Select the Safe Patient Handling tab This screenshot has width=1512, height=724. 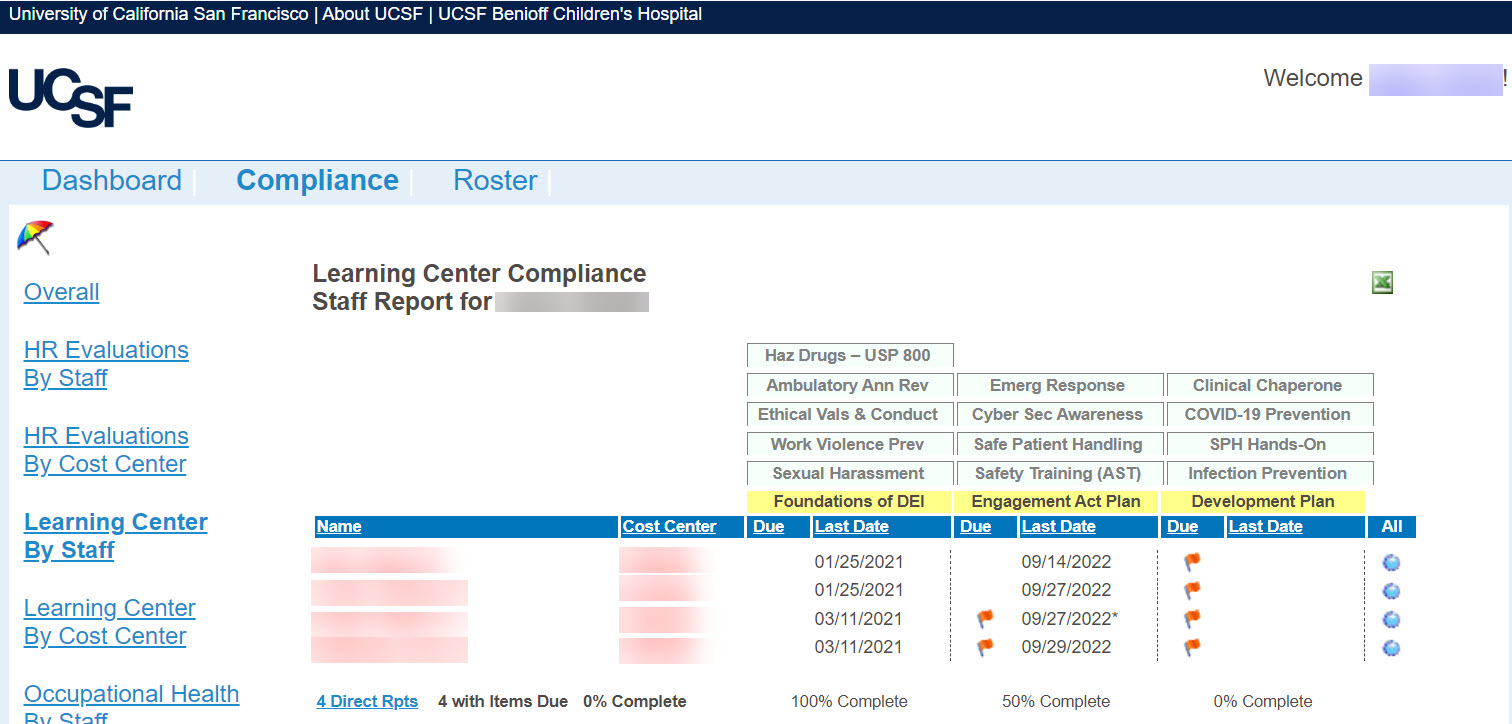1060,444
